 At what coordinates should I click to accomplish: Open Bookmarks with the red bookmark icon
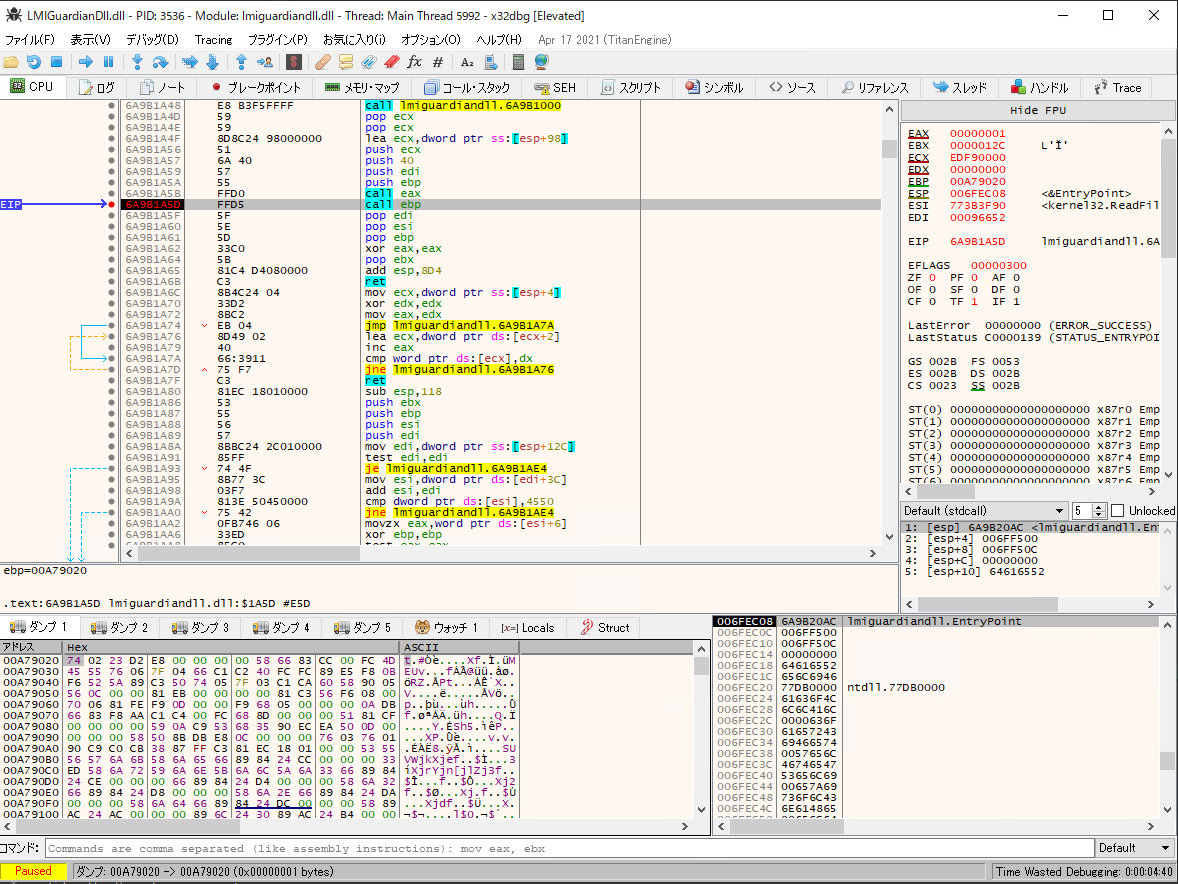pos(391,62)
